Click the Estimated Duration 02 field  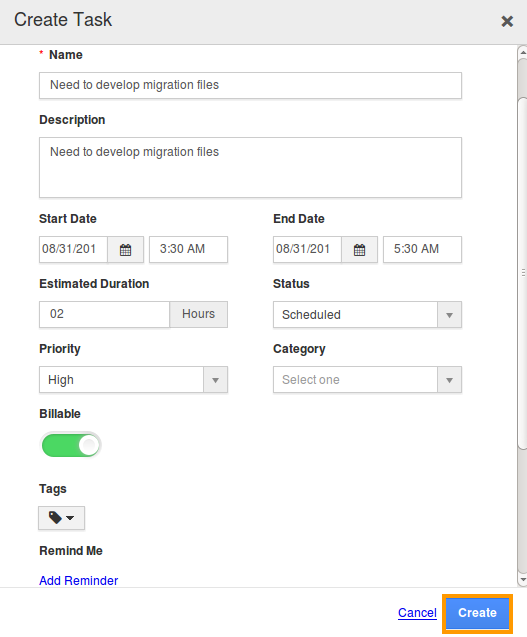(x=104, y=314)
